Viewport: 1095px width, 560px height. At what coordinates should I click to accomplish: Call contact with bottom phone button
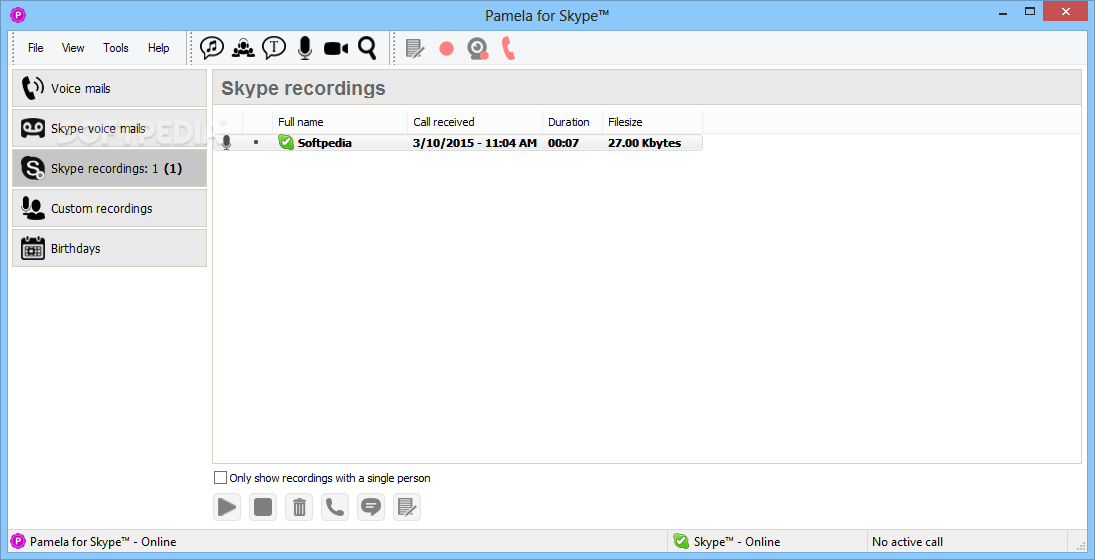click(x=335, y=507)
